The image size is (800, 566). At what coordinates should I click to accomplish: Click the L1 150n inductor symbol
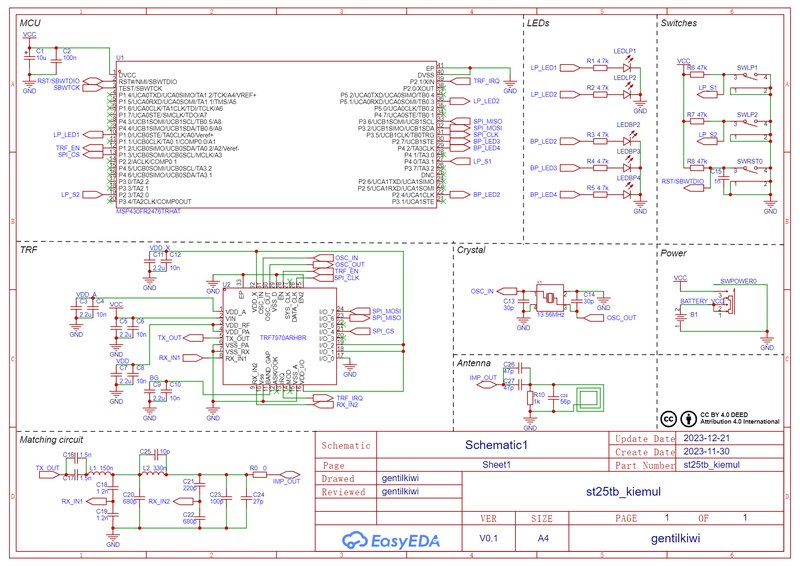point(100,474)
